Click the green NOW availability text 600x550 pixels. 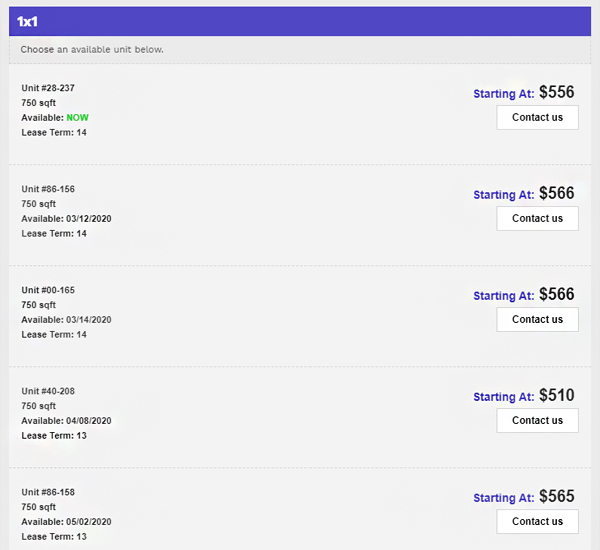[78, 118]
